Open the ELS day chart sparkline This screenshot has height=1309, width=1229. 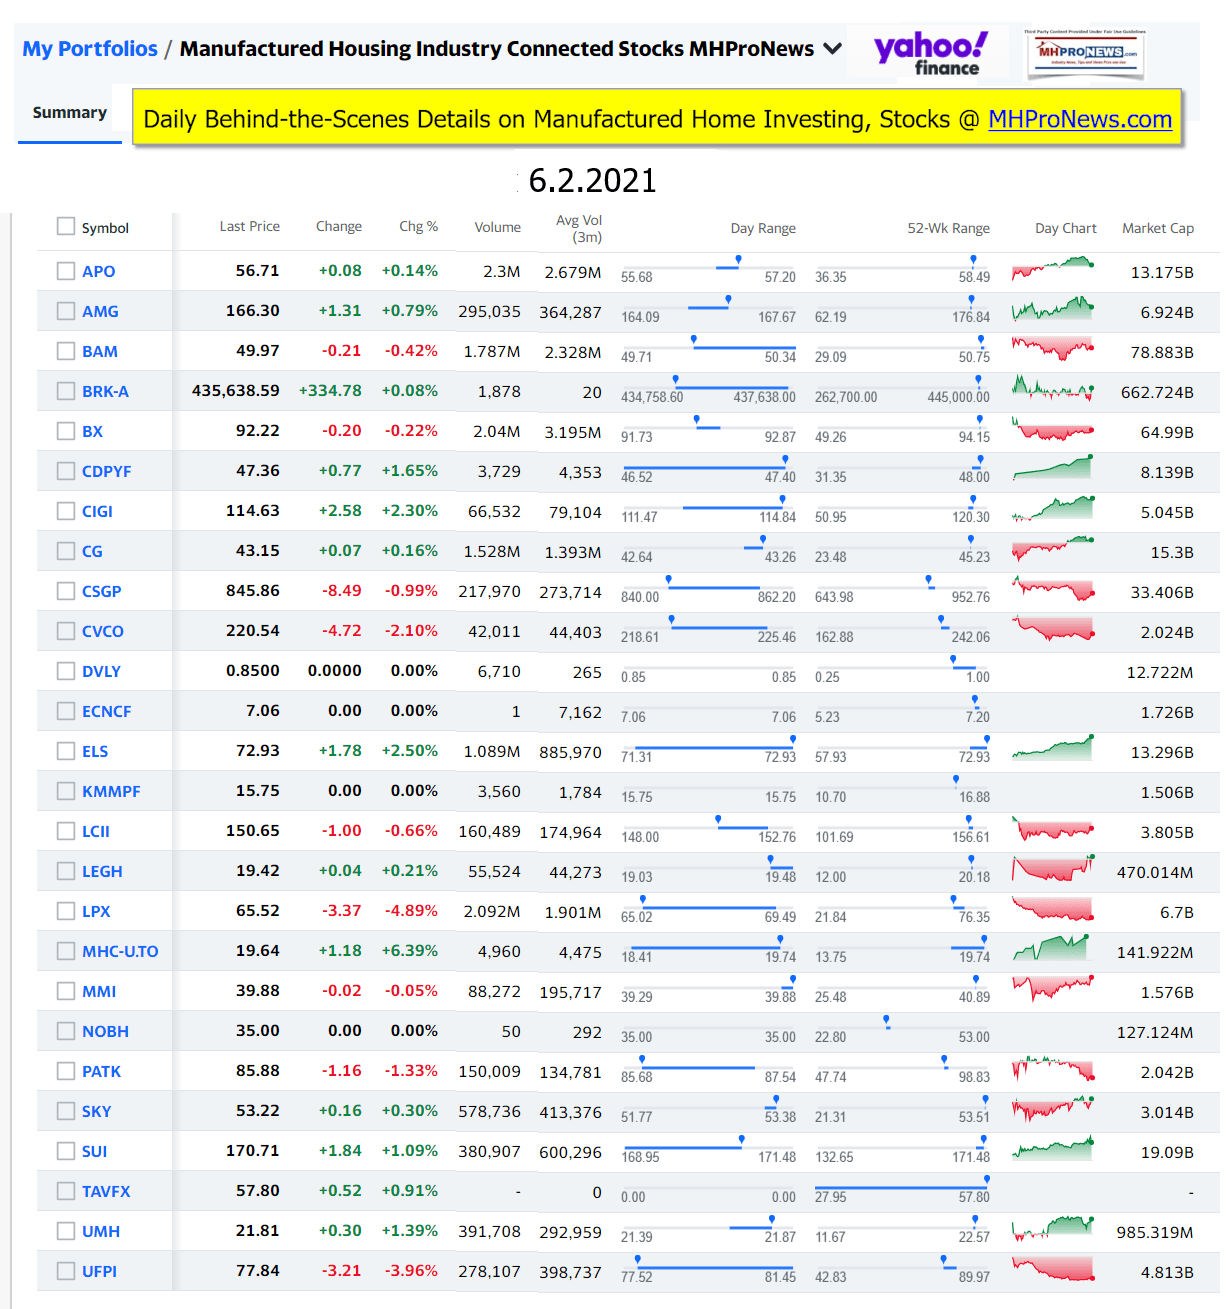pos(1052,749)
